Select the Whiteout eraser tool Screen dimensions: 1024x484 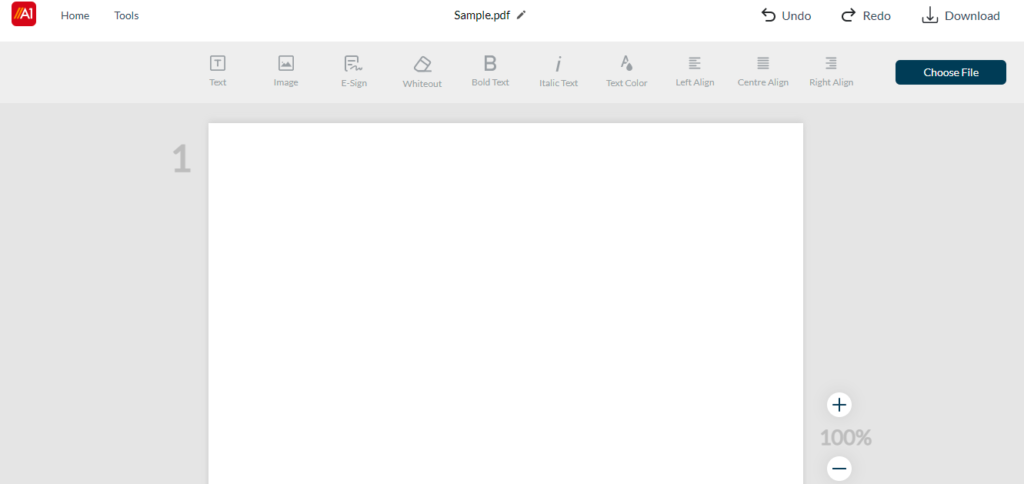coord(422,65)
